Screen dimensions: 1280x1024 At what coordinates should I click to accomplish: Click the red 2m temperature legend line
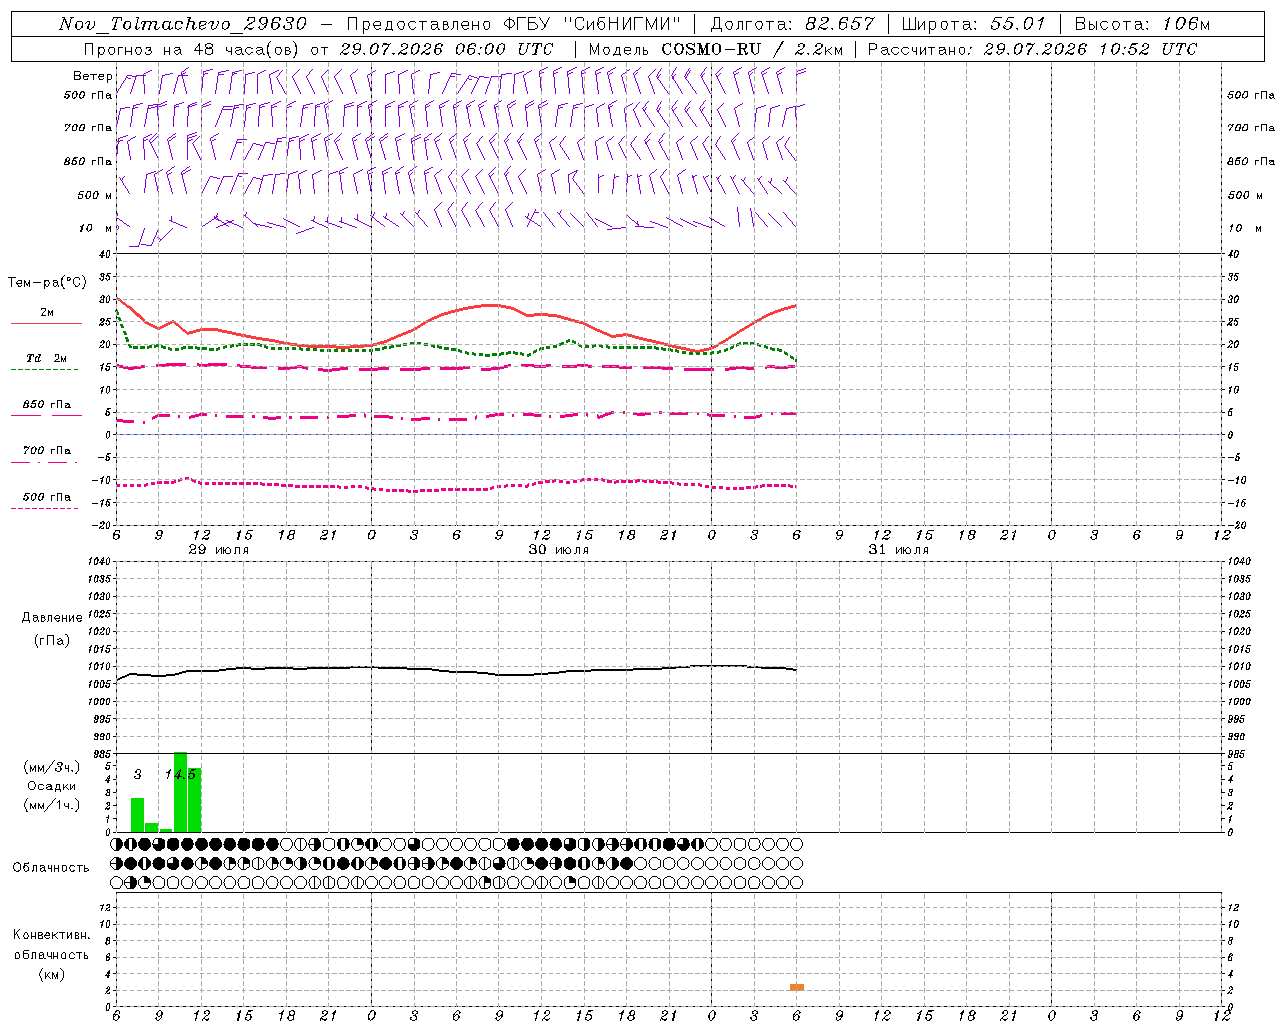46,323
